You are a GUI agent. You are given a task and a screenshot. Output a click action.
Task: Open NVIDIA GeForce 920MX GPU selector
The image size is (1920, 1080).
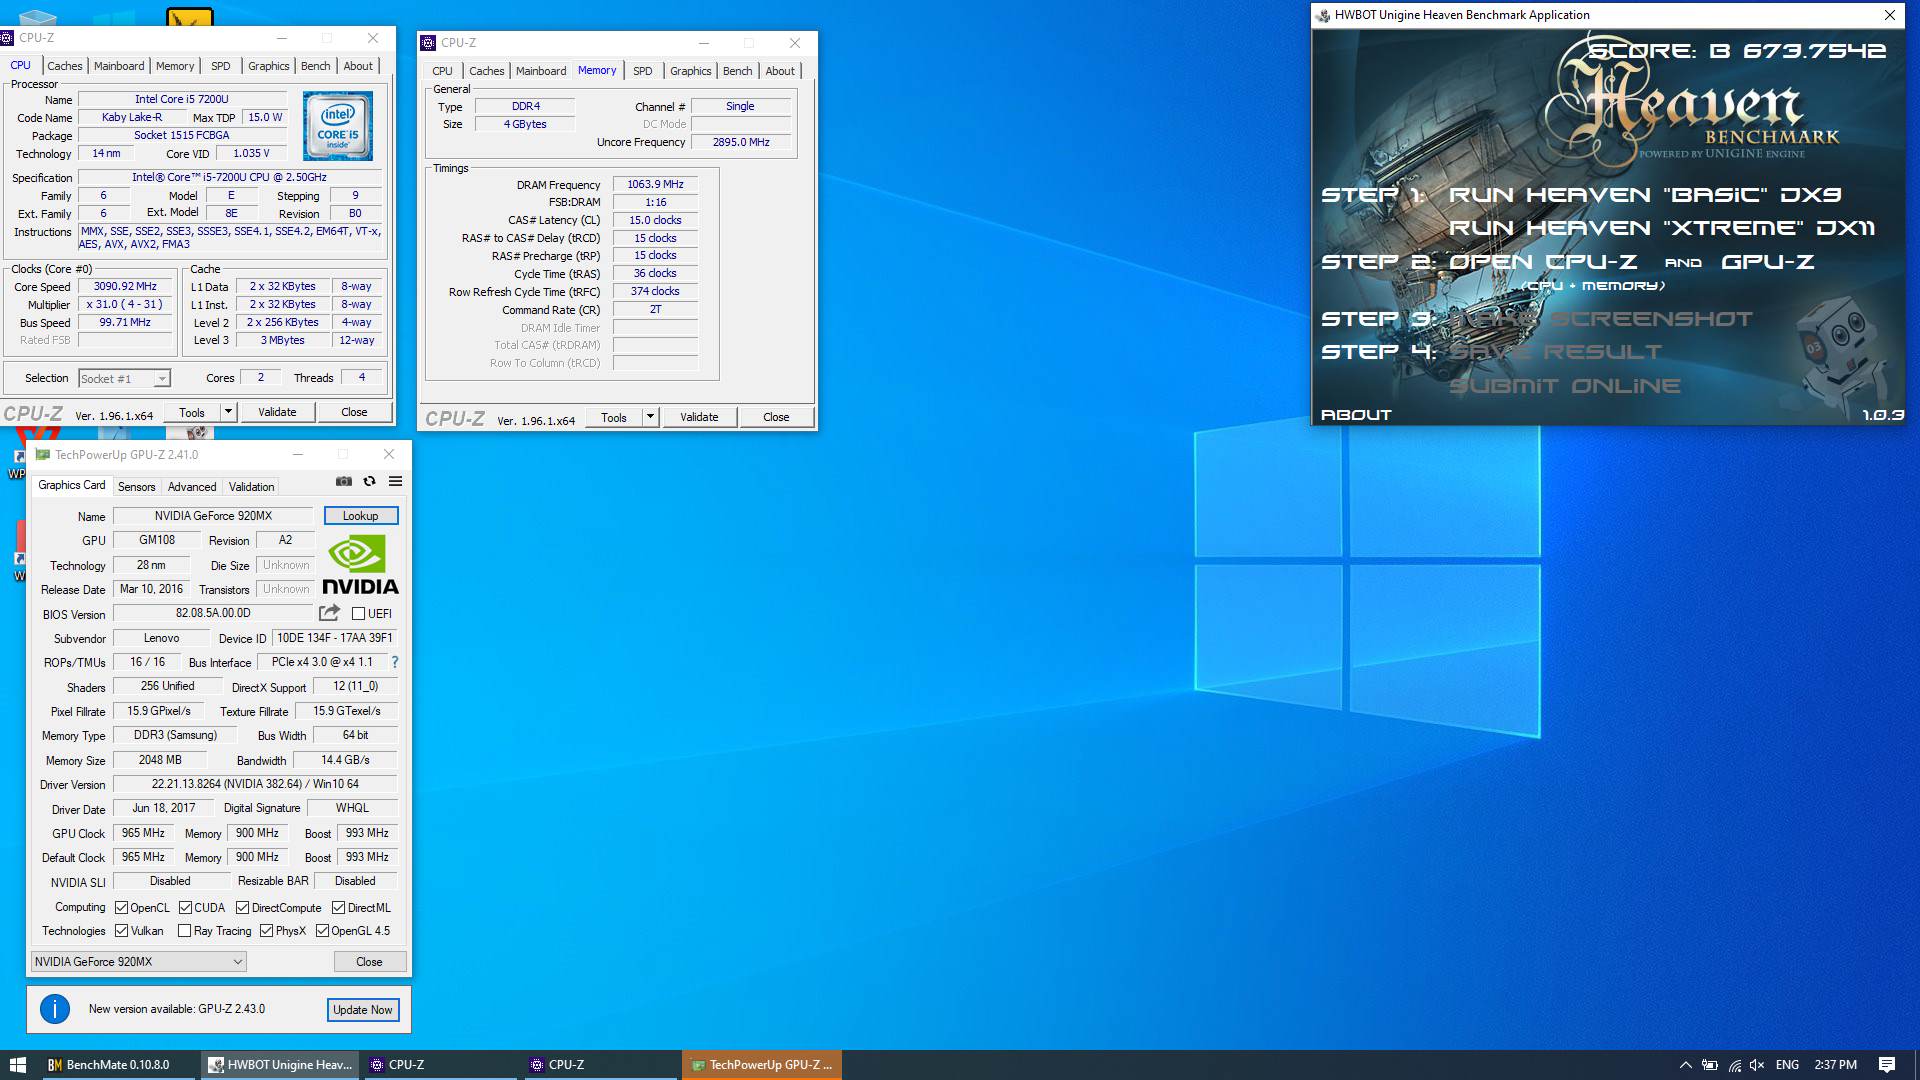(139, 962)
